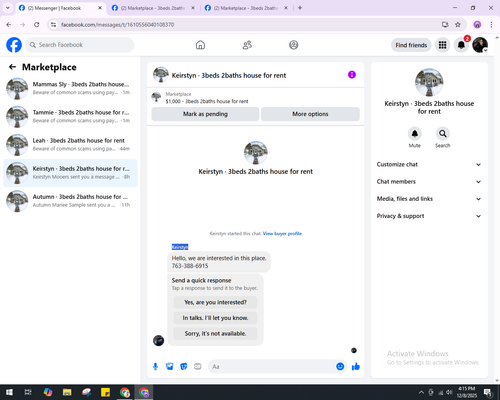Mute this chat with the bell icon

tap(415, 134)
